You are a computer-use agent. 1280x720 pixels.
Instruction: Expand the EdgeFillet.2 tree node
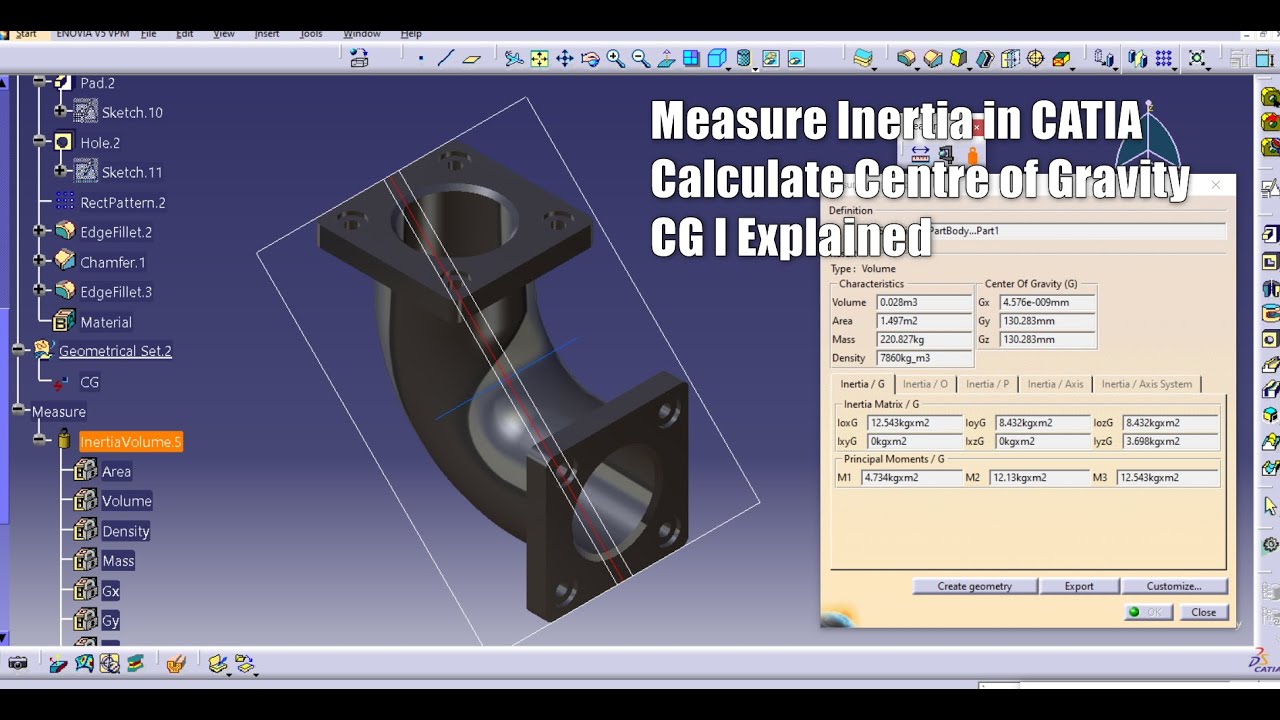coord(39,231)
